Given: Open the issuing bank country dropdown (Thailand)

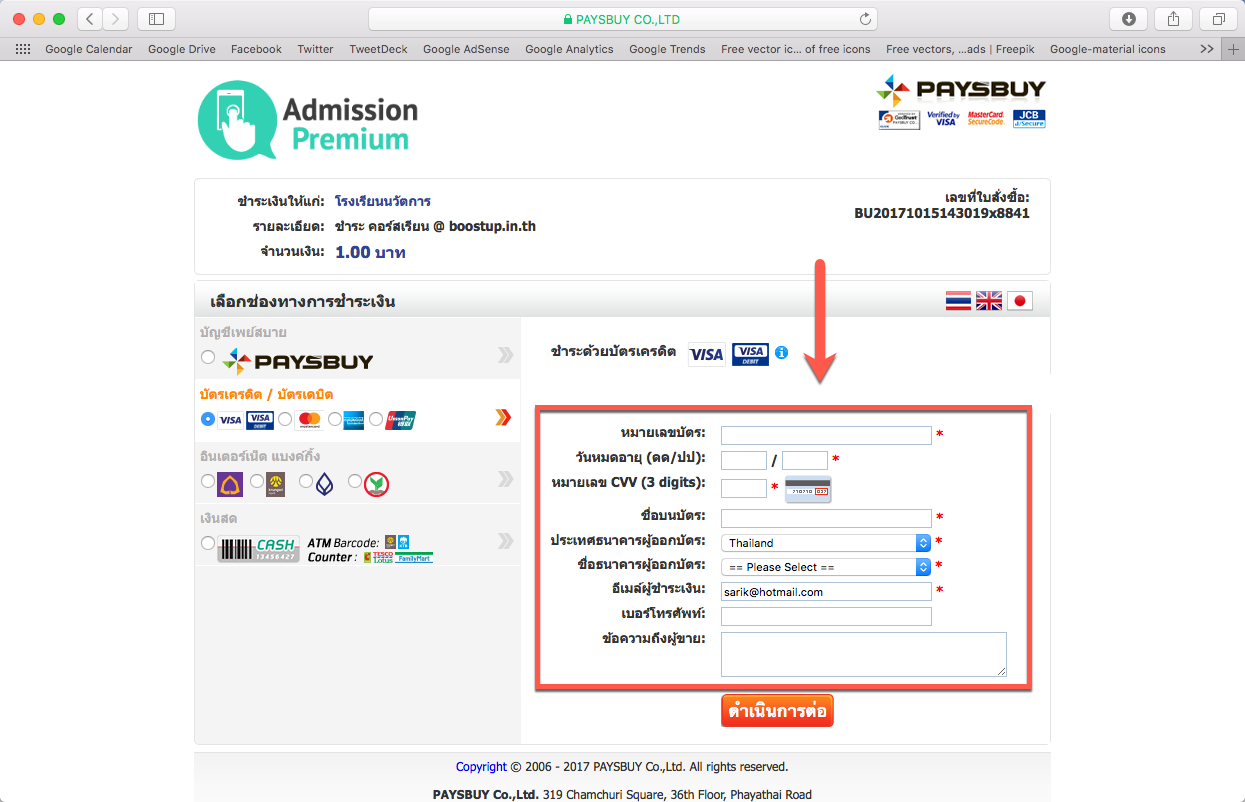Looking at the screenshot, I should 826,543.
